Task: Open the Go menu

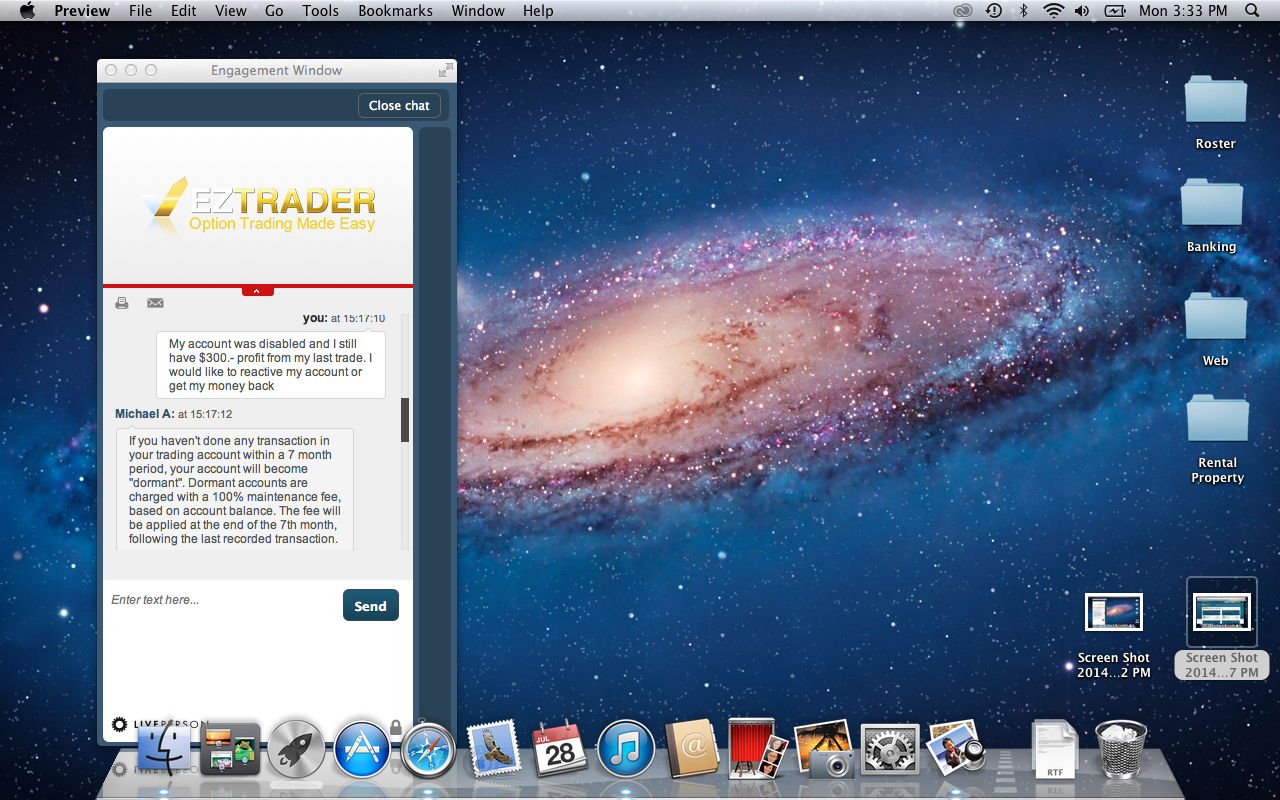Action: 274,11
